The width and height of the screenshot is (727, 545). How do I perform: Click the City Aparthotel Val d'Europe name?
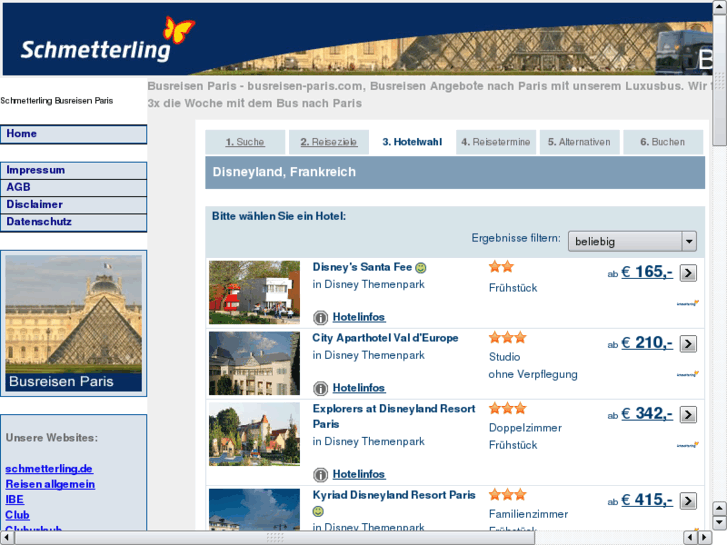click(x=385, y=338)
